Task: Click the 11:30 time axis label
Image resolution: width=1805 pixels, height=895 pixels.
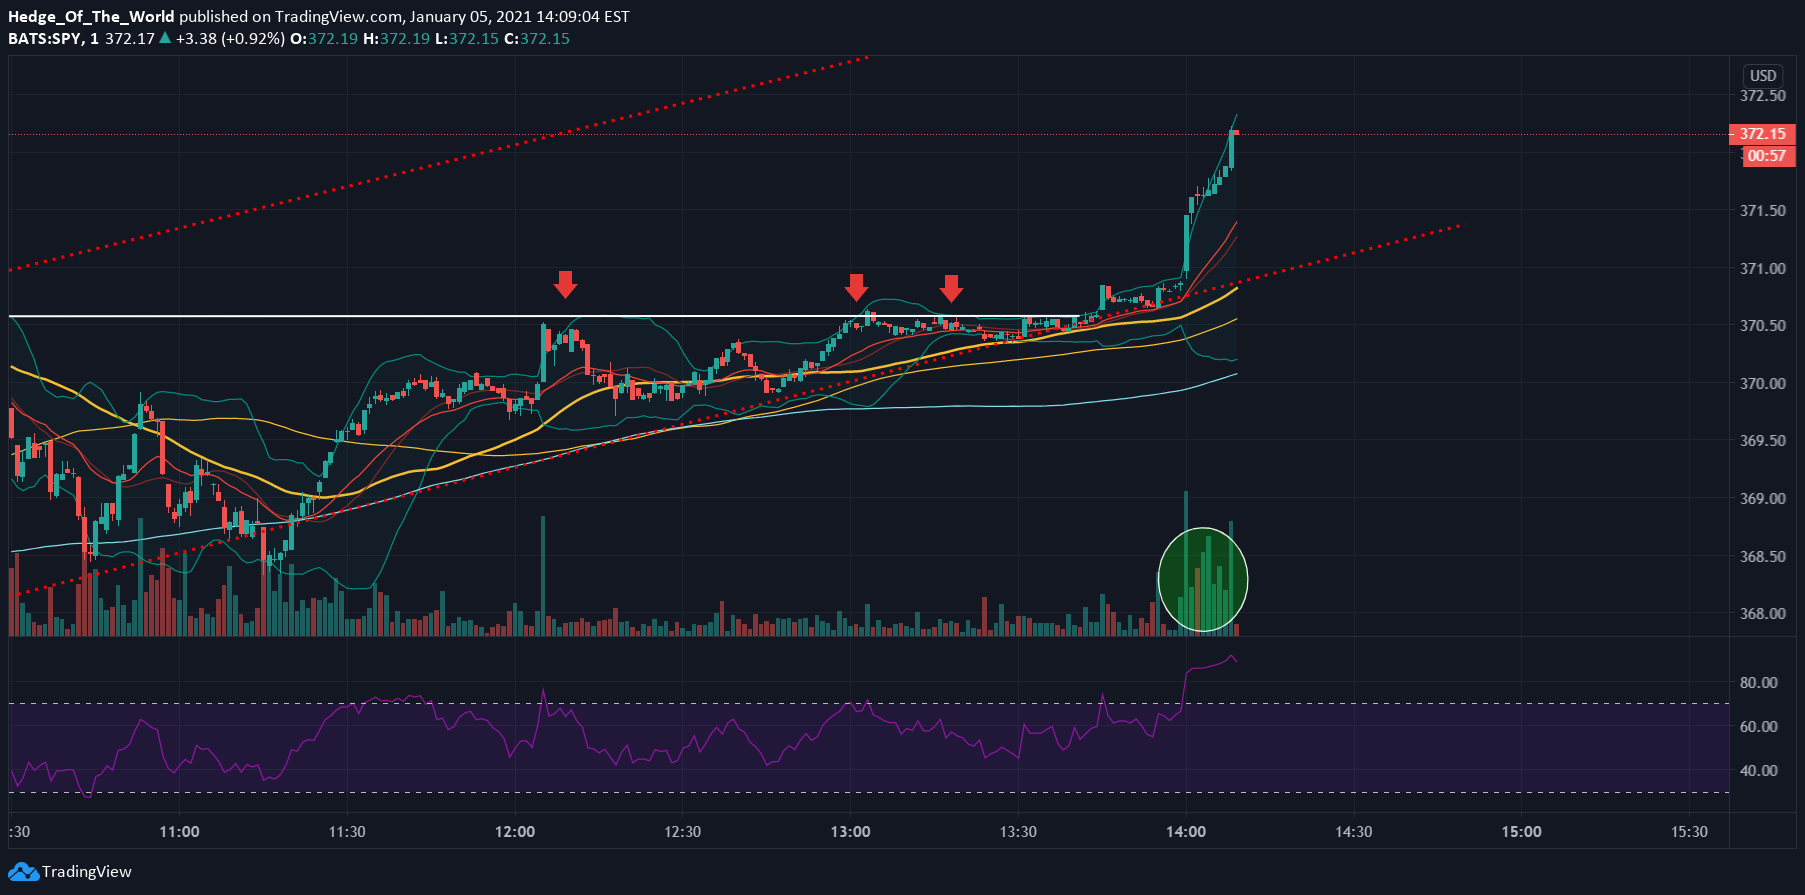Action: click(x=347, y=832)
